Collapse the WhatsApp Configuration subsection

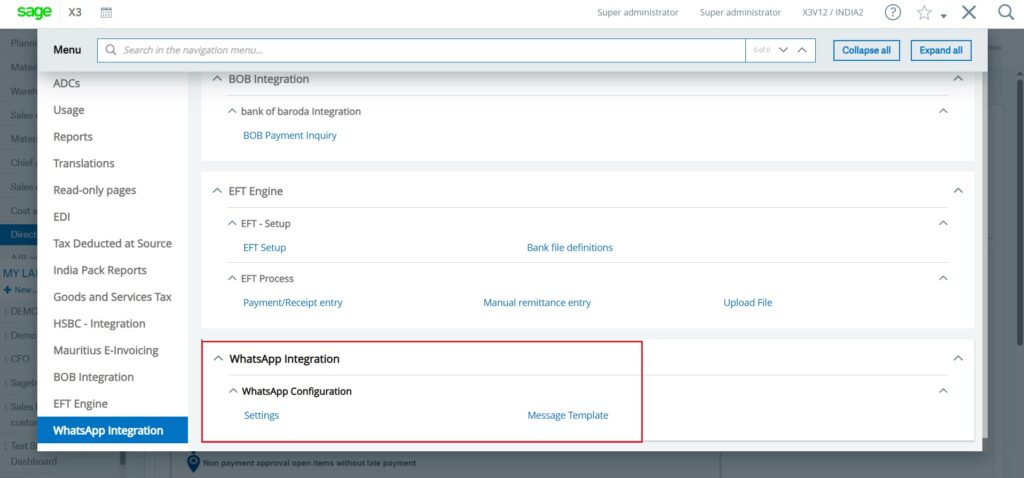pos(233,392)
